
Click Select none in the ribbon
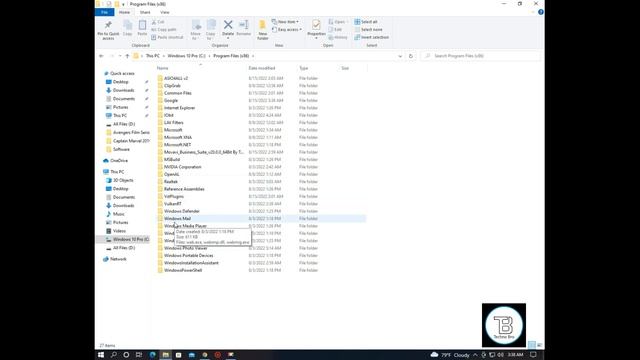[x=369, y=29]
